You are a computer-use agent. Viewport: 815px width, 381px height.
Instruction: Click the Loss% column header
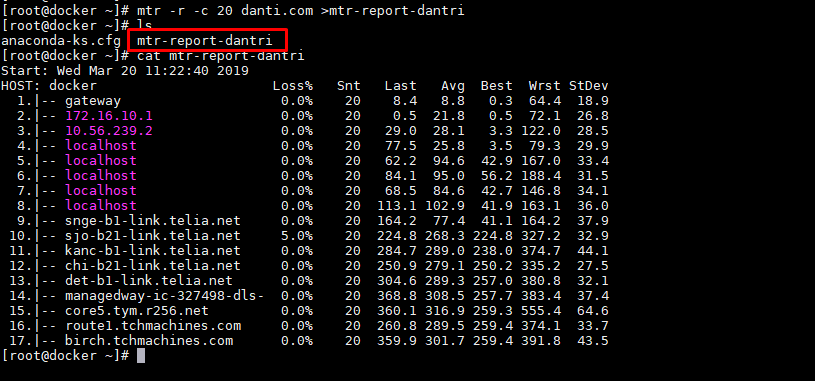point(293,86)
